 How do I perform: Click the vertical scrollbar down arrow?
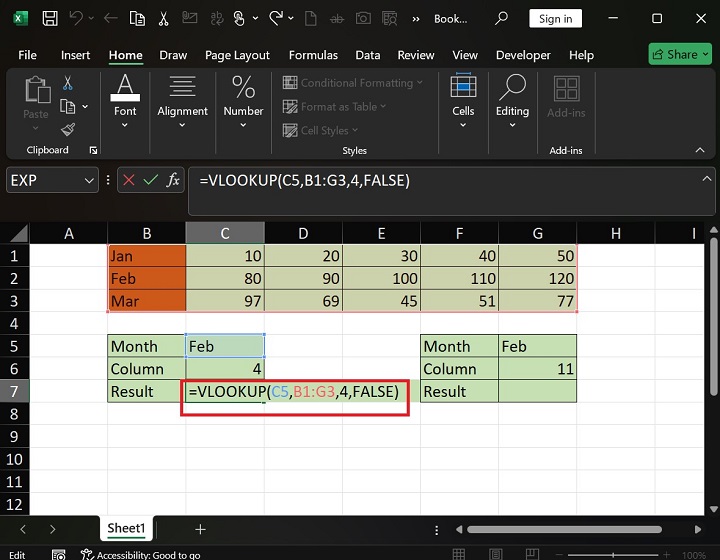tap(714, 509)
